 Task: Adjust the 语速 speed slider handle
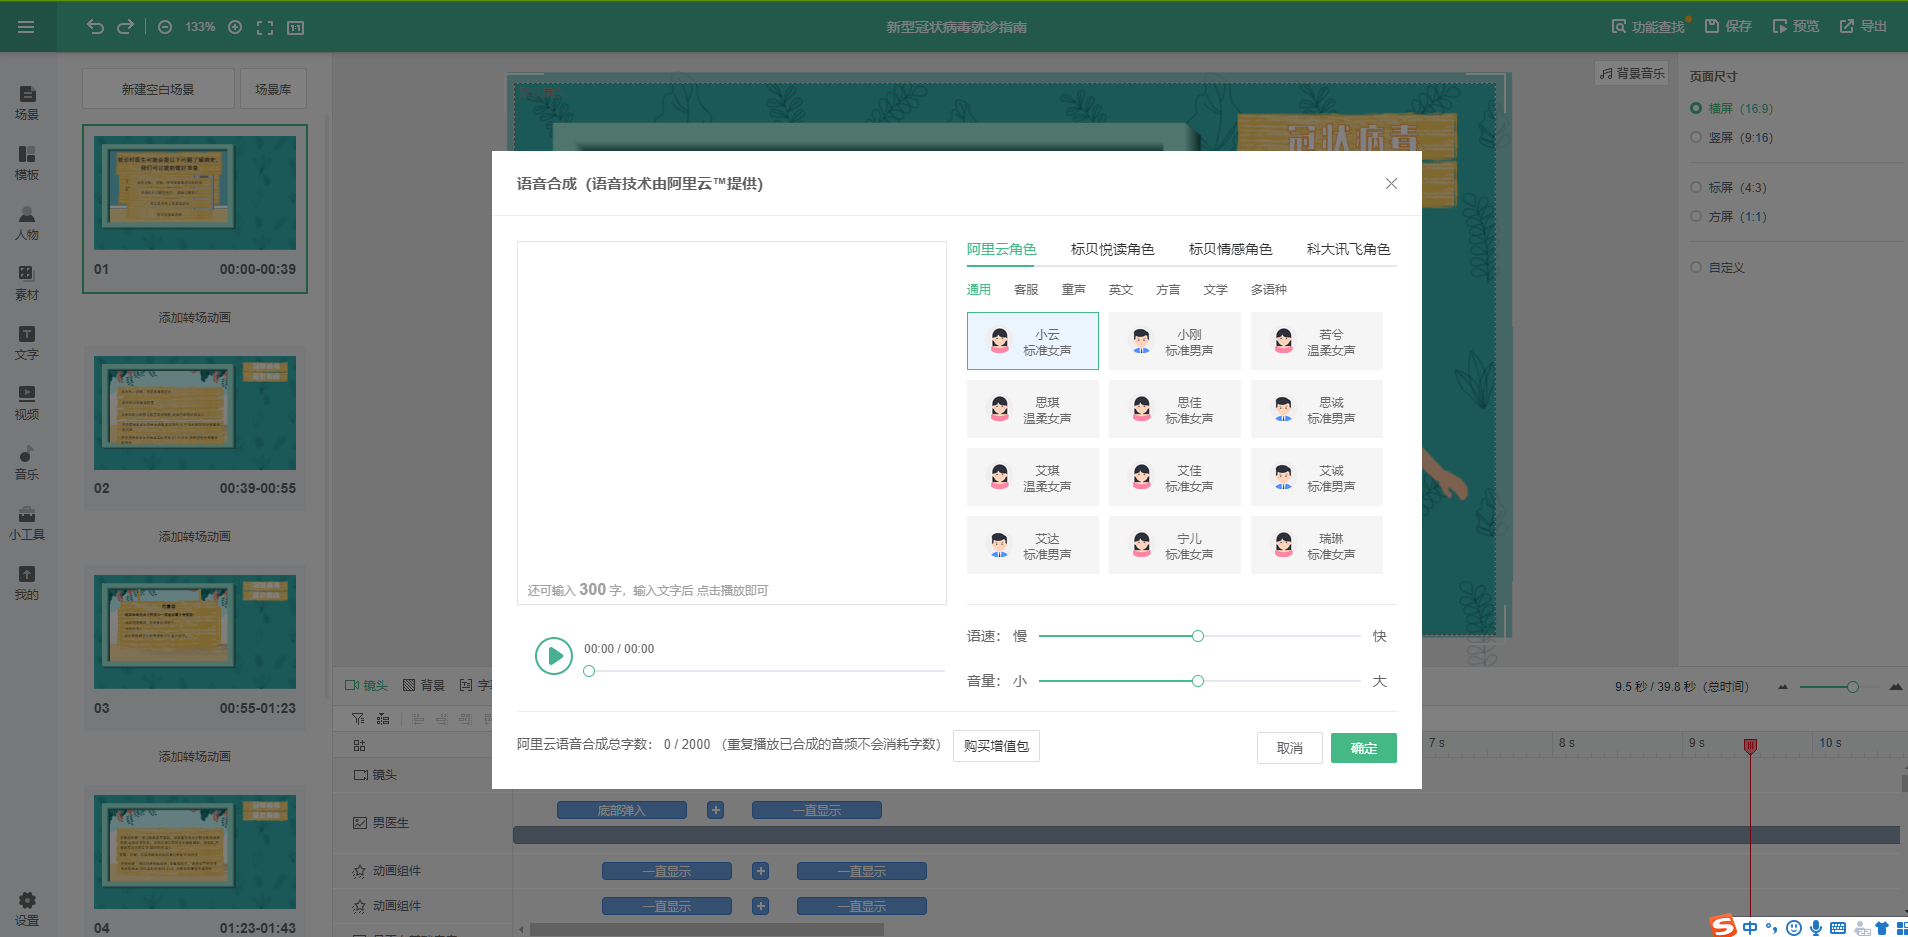[1197, 636]
